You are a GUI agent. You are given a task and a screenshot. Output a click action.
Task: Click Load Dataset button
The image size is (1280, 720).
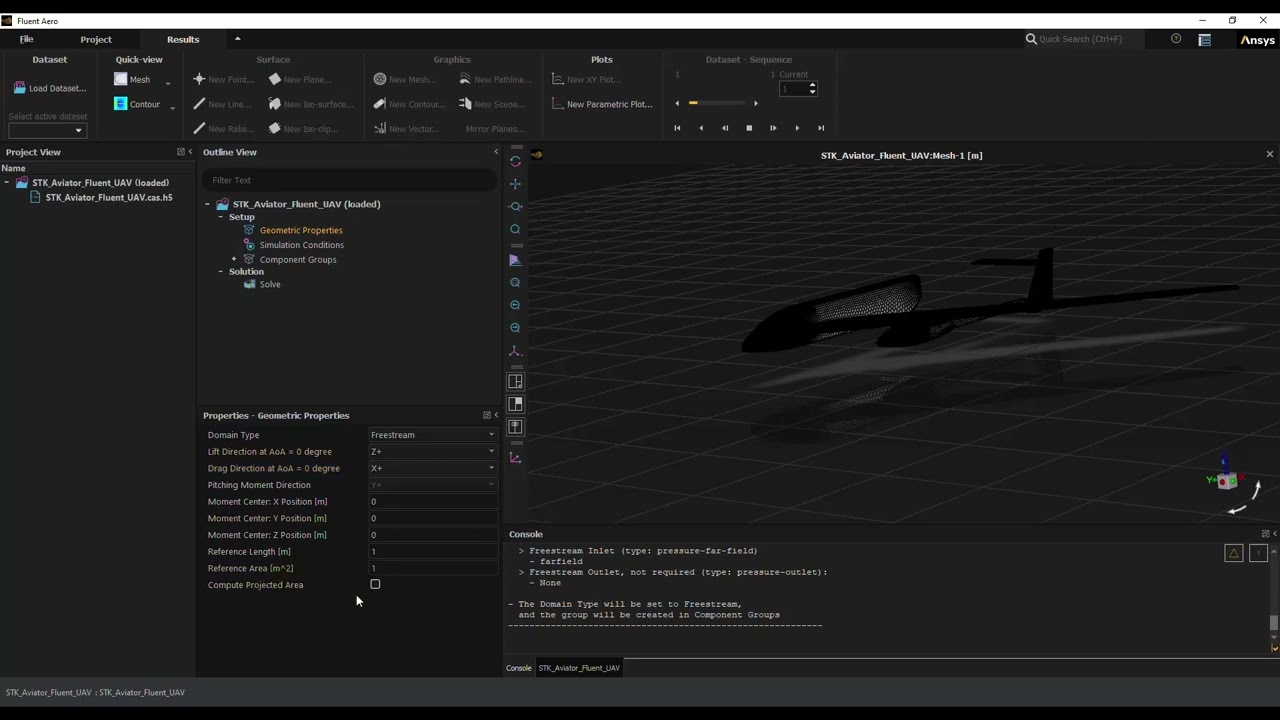point(49,88)
